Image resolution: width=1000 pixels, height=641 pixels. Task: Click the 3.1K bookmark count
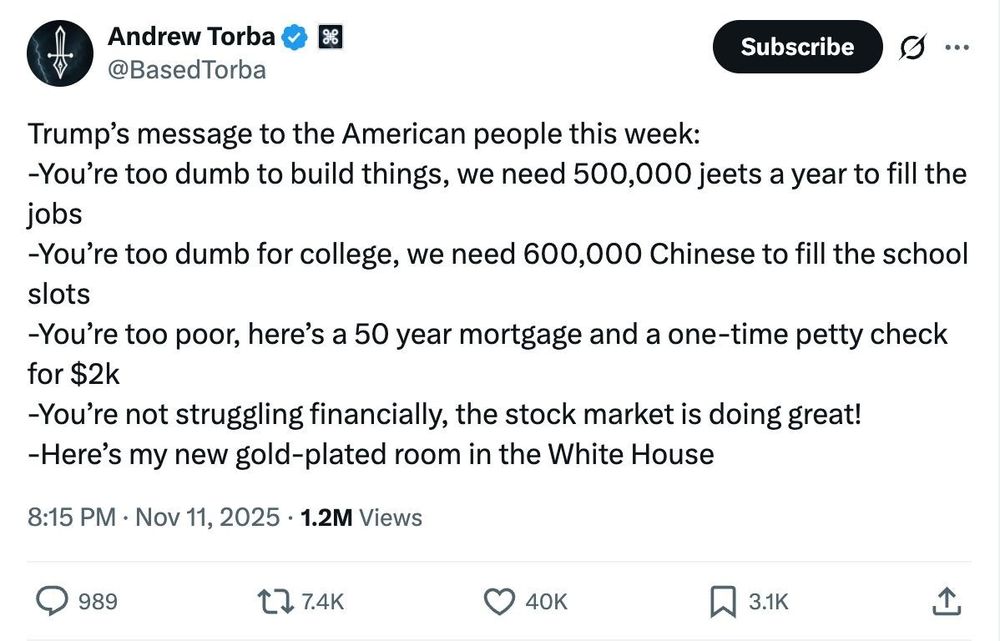[767, 602]
